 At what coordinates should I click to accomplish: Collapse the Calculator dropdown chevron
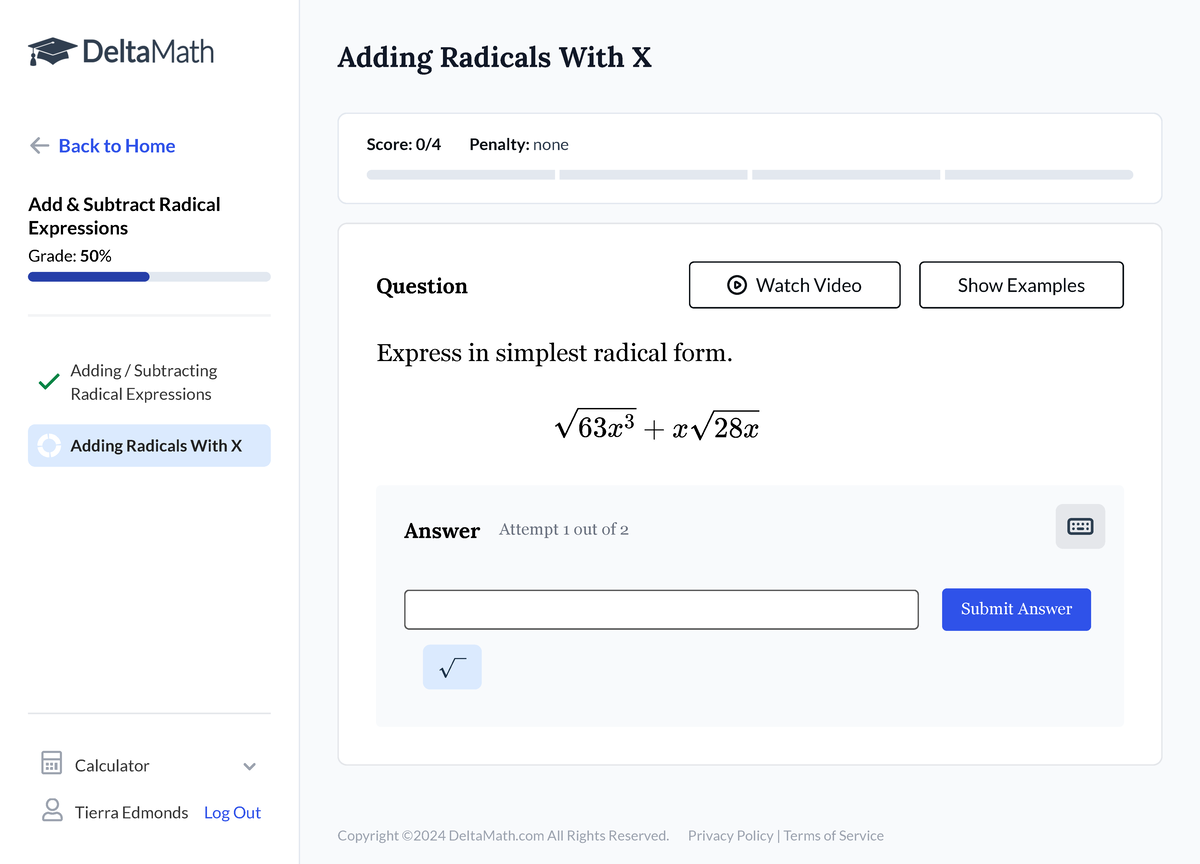click(x=249, y=765)
